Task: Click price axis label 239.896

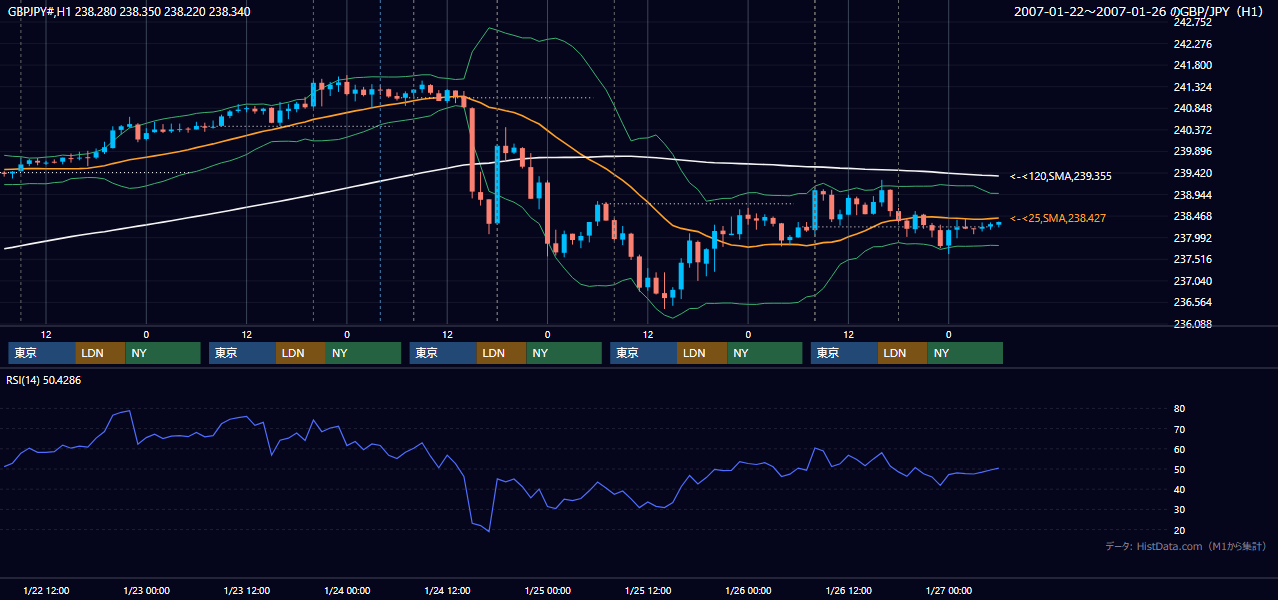Action: pyautogui.click(x=1193, y=151)
